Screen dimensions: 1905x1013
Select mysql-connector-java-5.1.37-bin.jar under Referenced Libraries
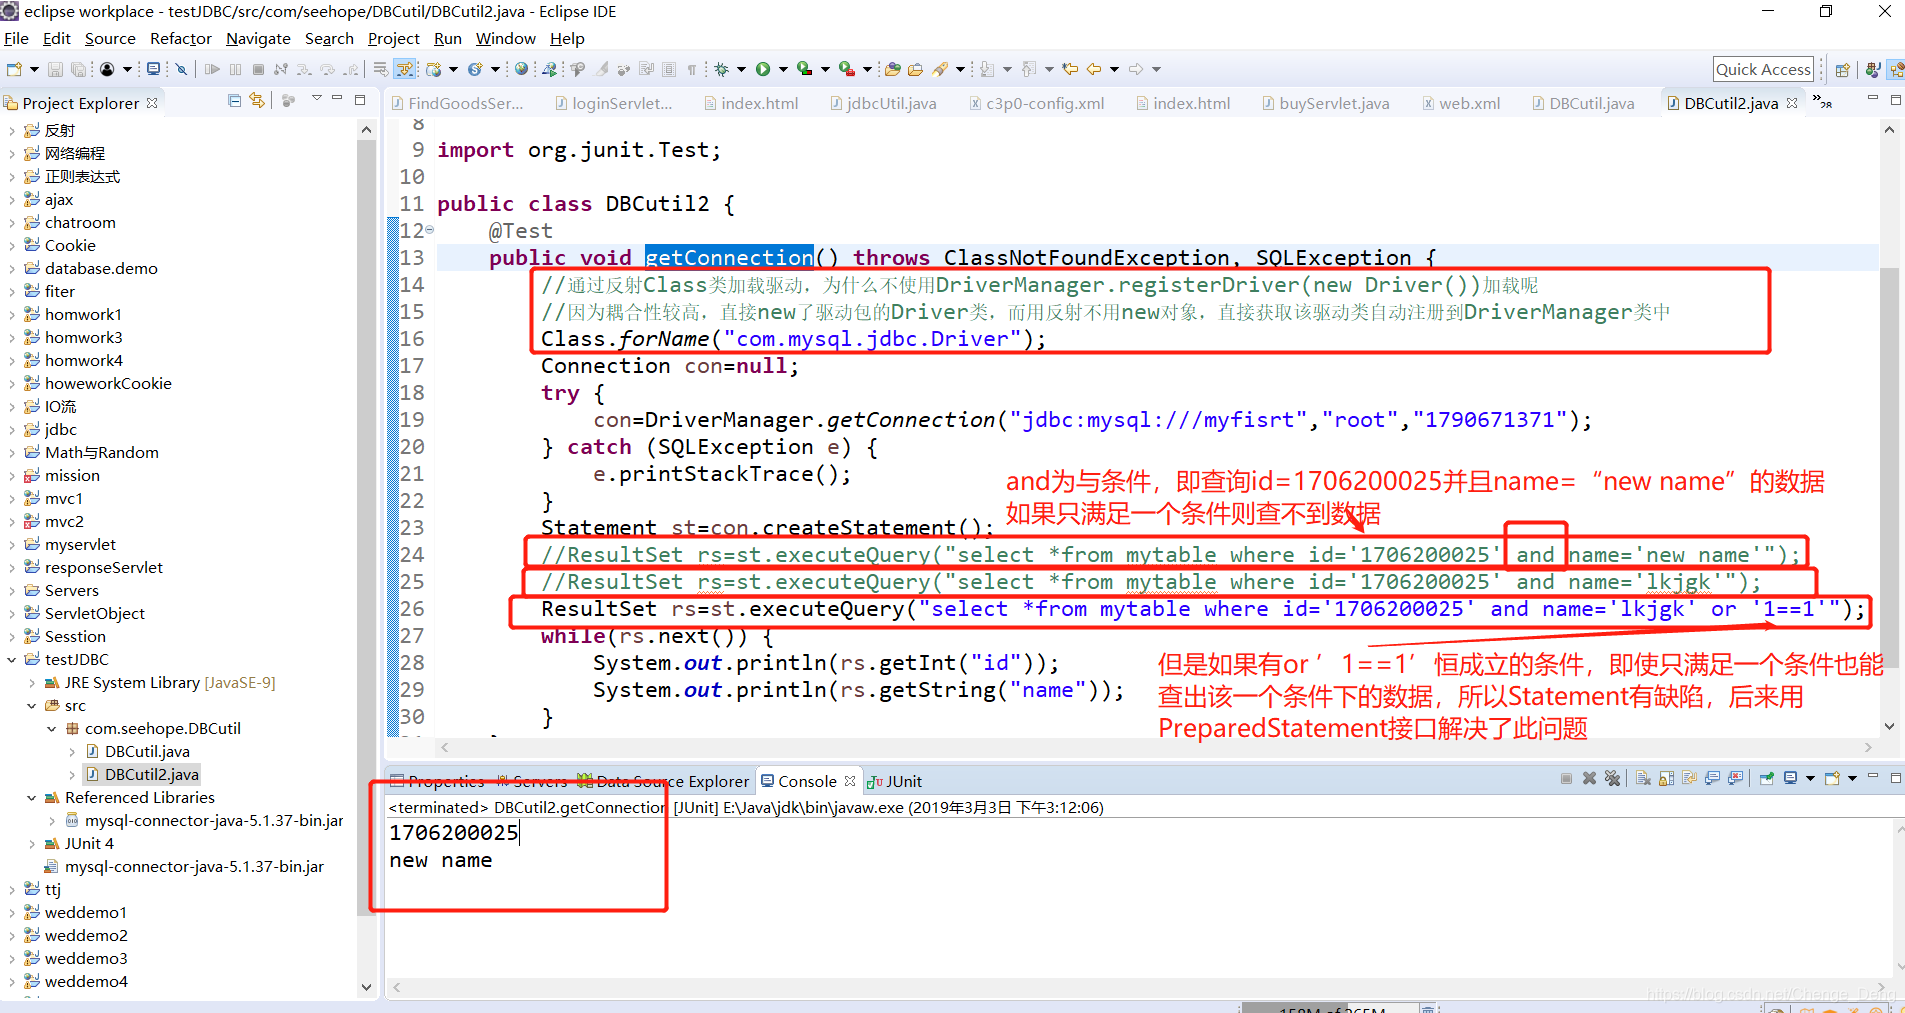203,821
